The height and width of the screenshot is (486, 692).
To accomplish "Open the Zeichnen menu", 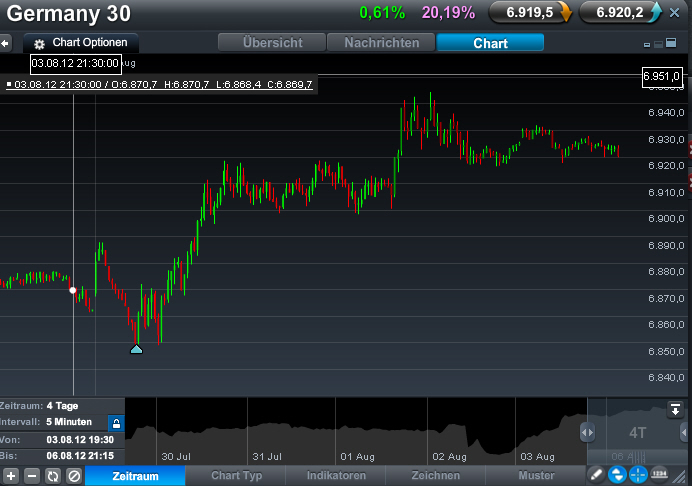I will (x=436, y=475).
